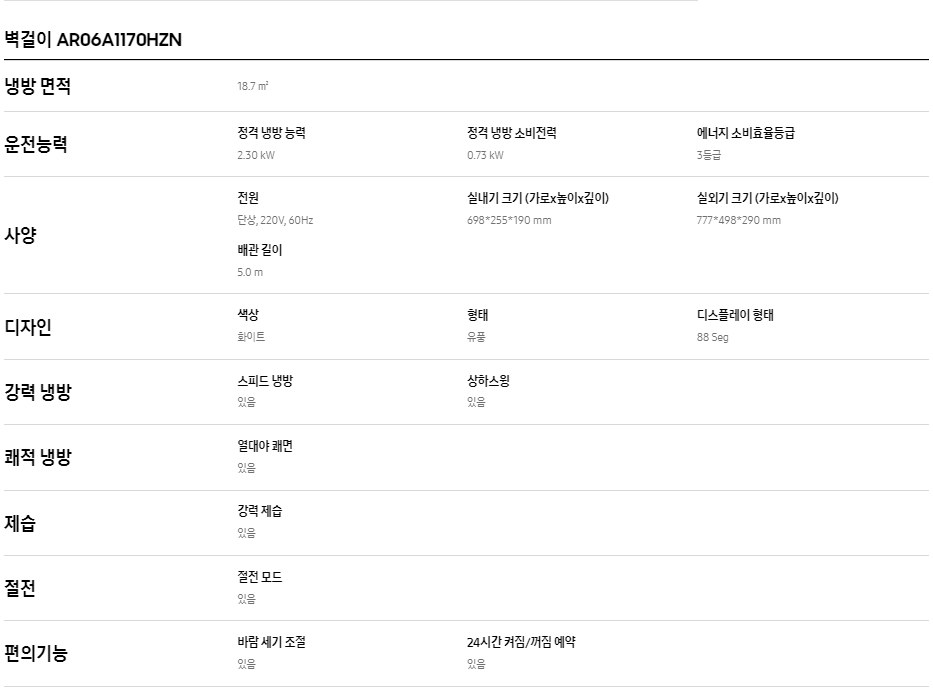Click the outdoor unit size 777*498*290 mm
Screen dimensions: 933x691
click(738, 220)
